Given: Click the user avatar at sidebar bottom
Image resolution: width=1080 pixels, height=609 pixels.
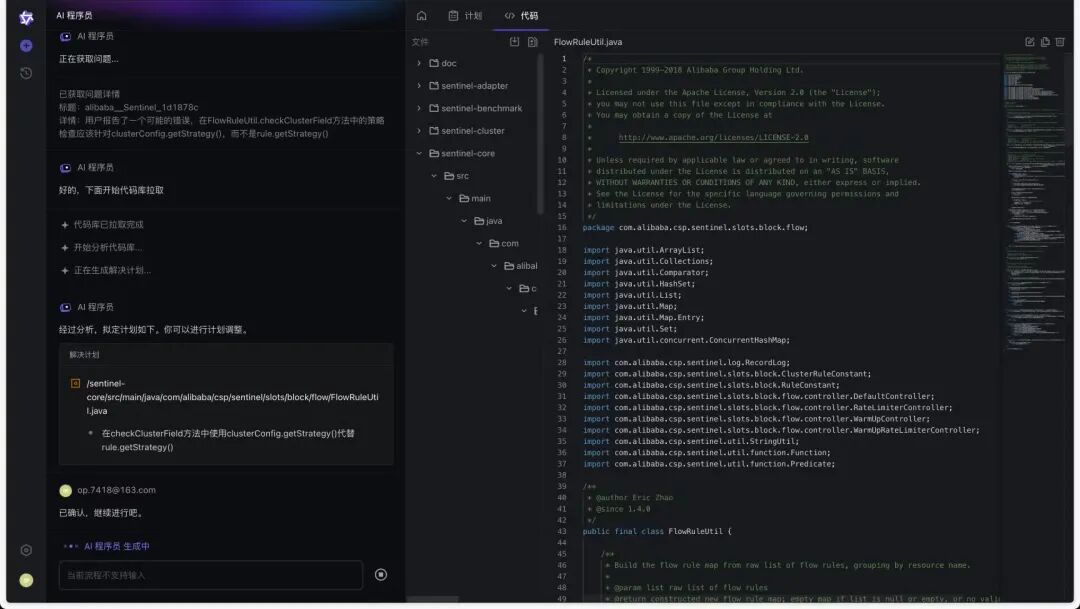Looking at the screenshot, I should click(x=26, y=580).
